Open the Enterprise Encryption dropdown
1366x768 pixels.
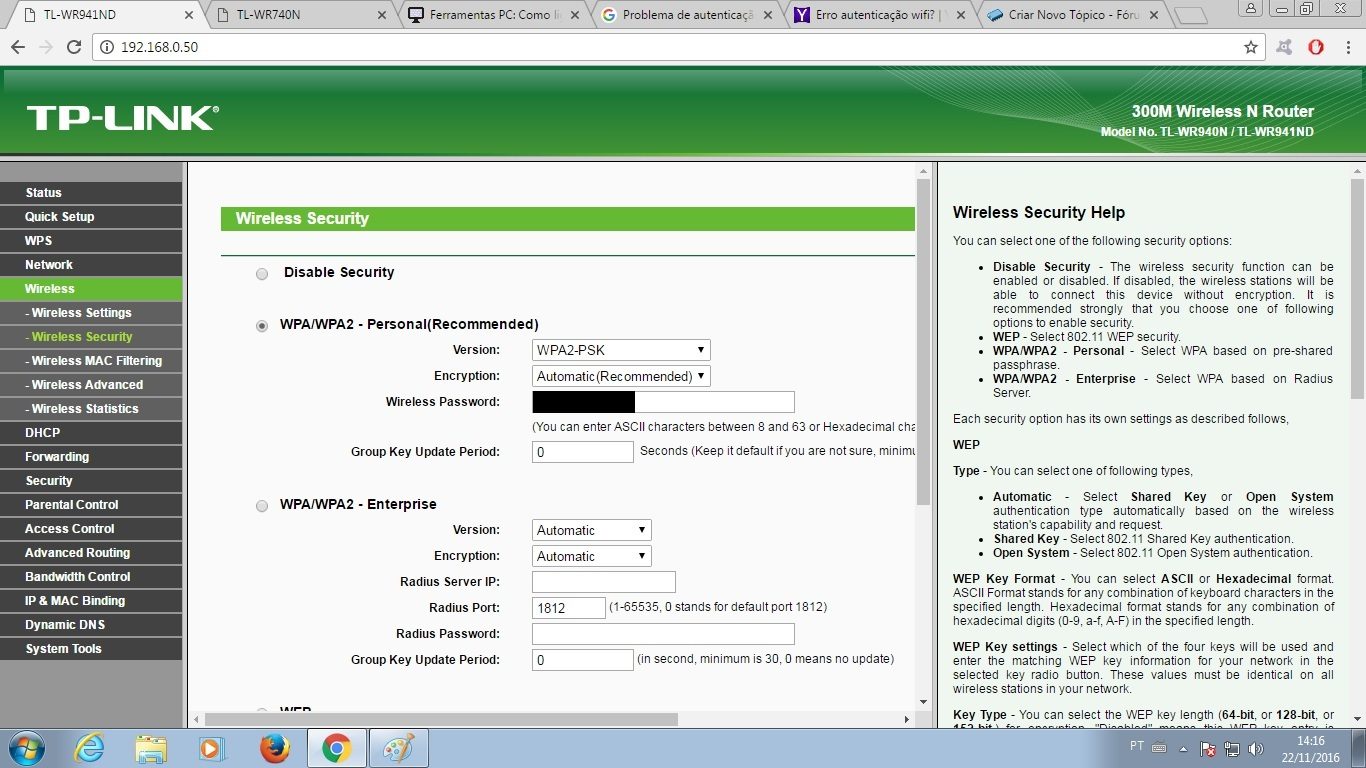tap(592, 556)
